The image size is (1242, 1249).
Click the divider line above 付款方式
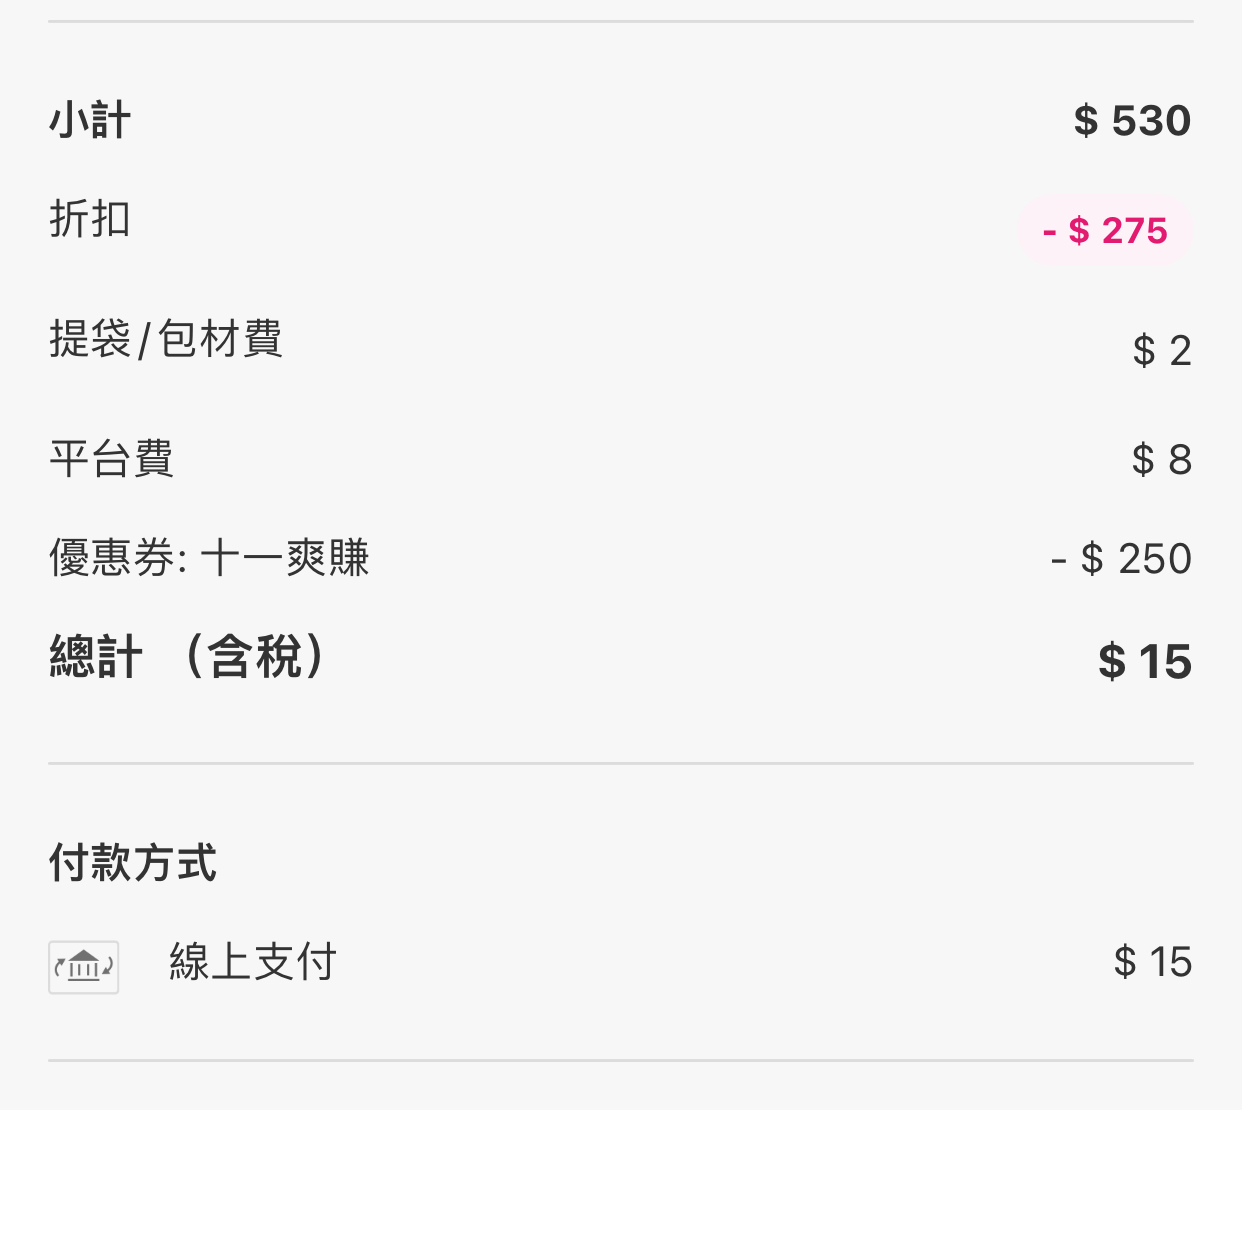(x=620, y=763)
